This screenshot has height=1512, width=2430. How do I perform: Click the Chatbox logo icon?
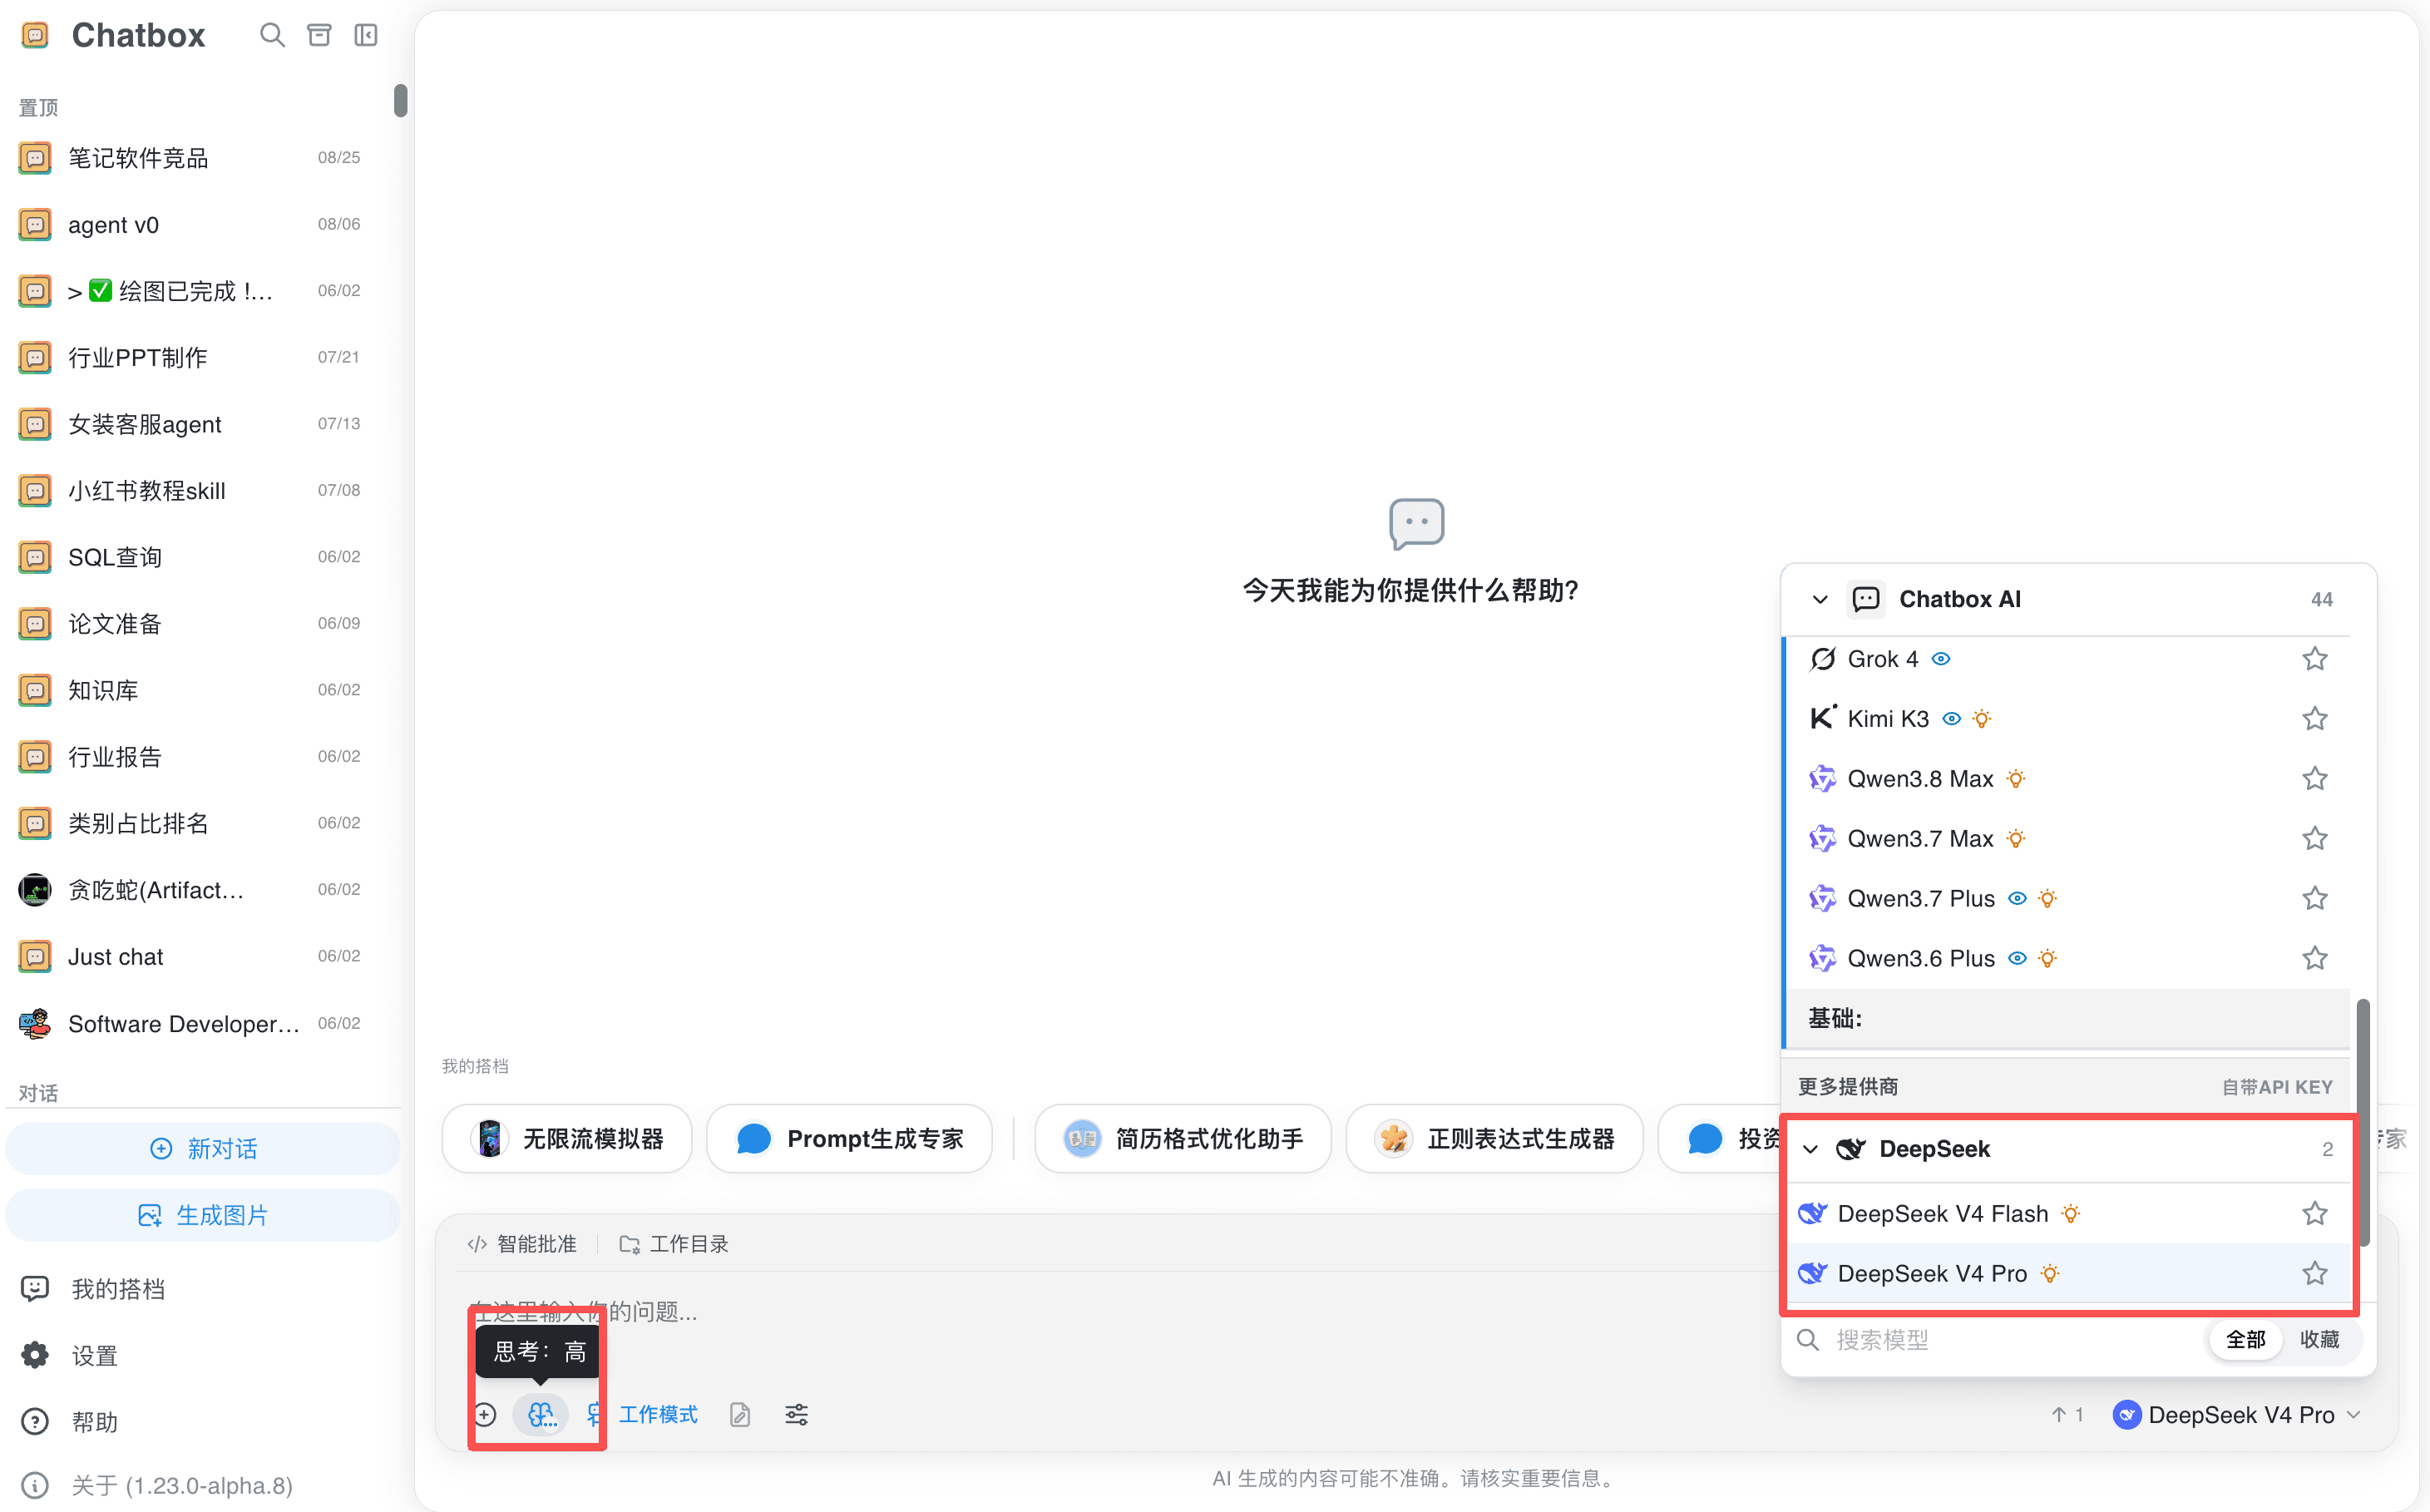click(x=35, y=36)
